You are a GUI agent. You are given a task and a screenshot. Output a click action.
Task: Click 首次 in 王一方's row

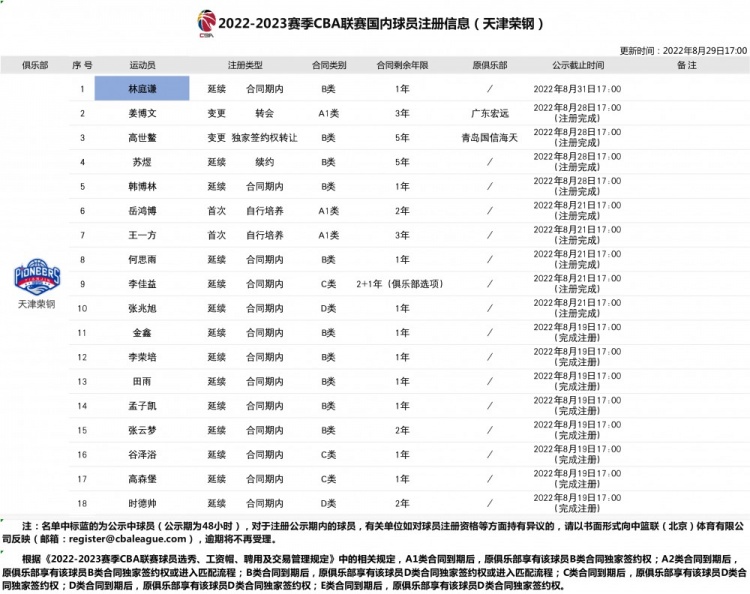point(217,235)
